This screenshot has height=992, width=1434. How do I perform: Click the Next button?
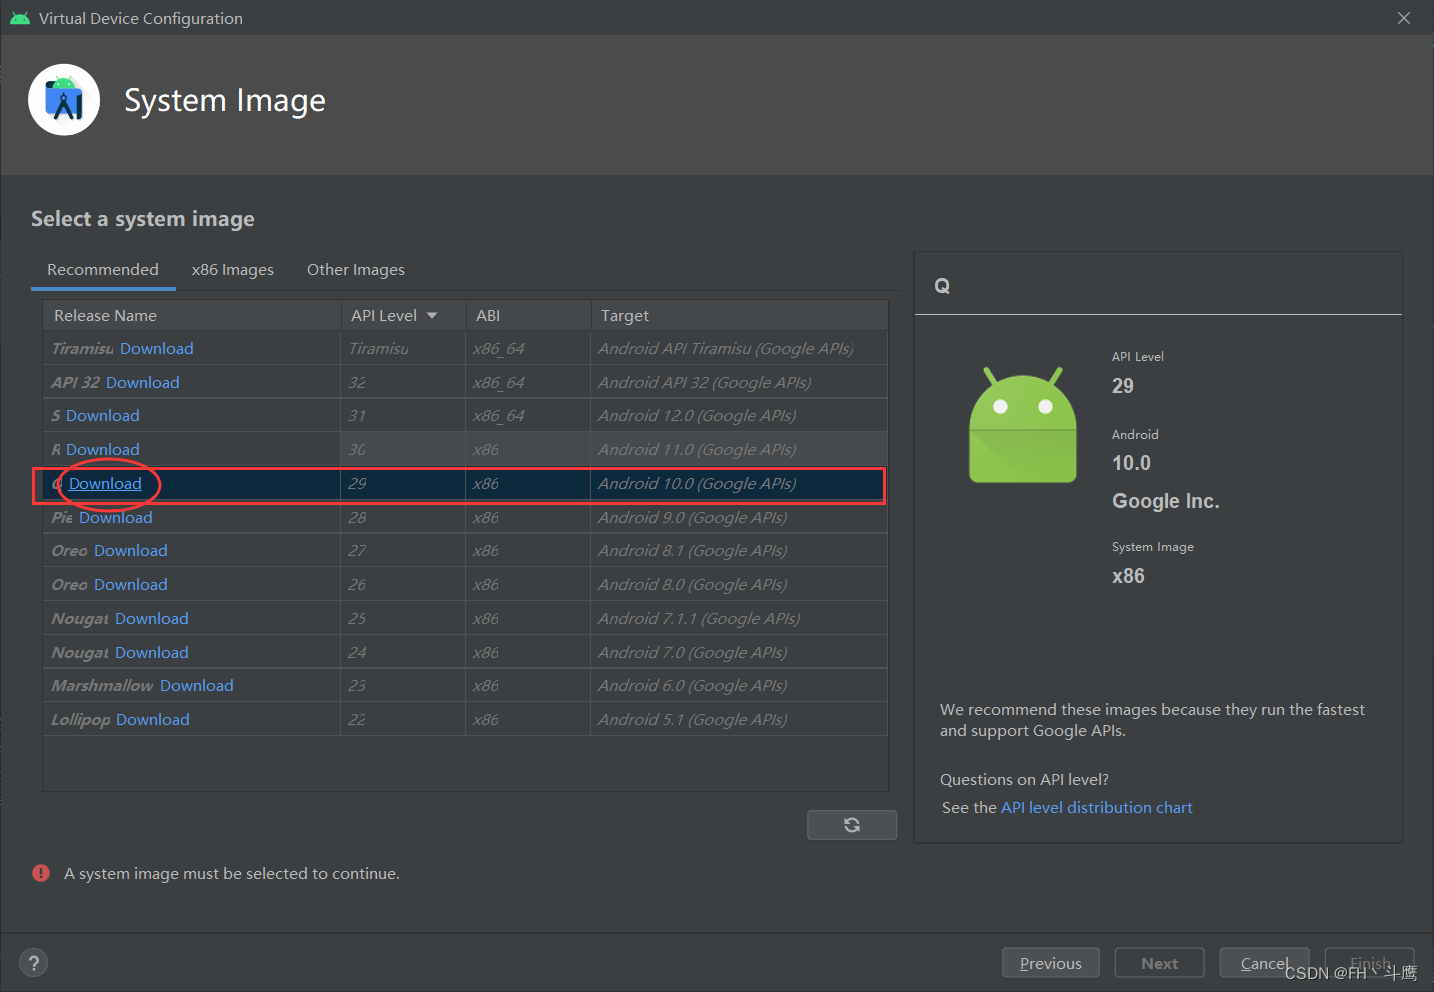[x=1160, y=963]
